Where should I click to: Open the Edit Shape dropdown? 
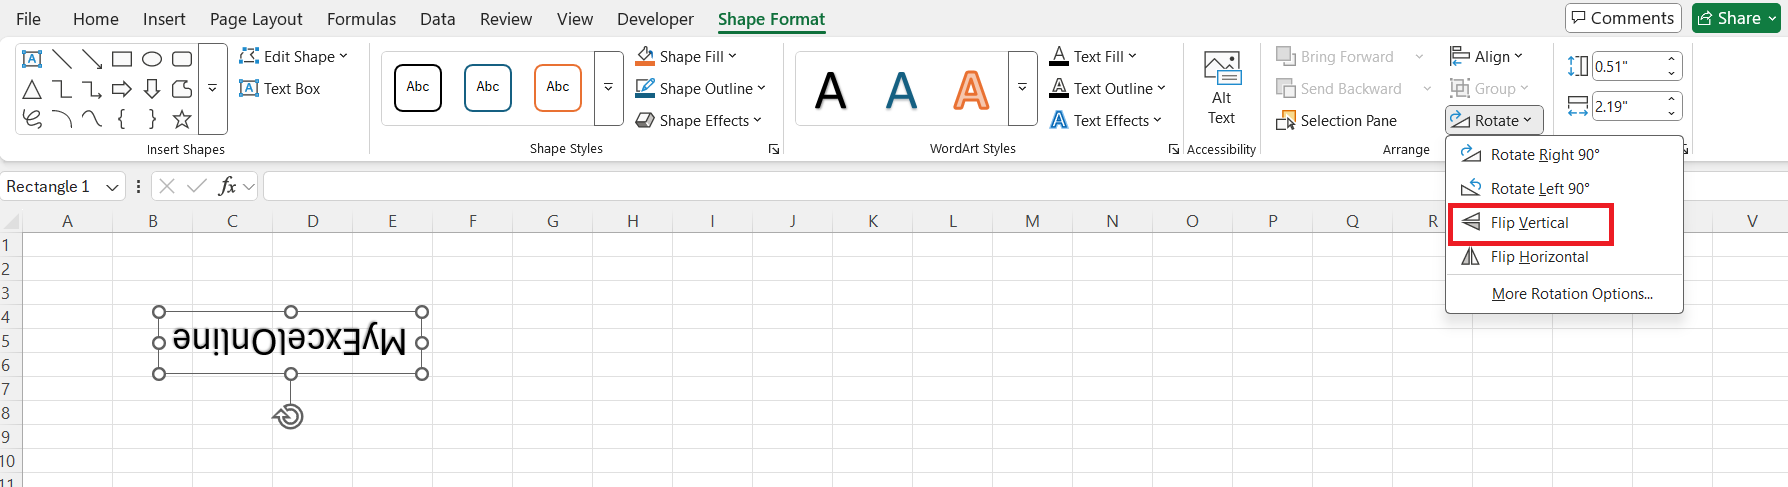coord(294,57)
